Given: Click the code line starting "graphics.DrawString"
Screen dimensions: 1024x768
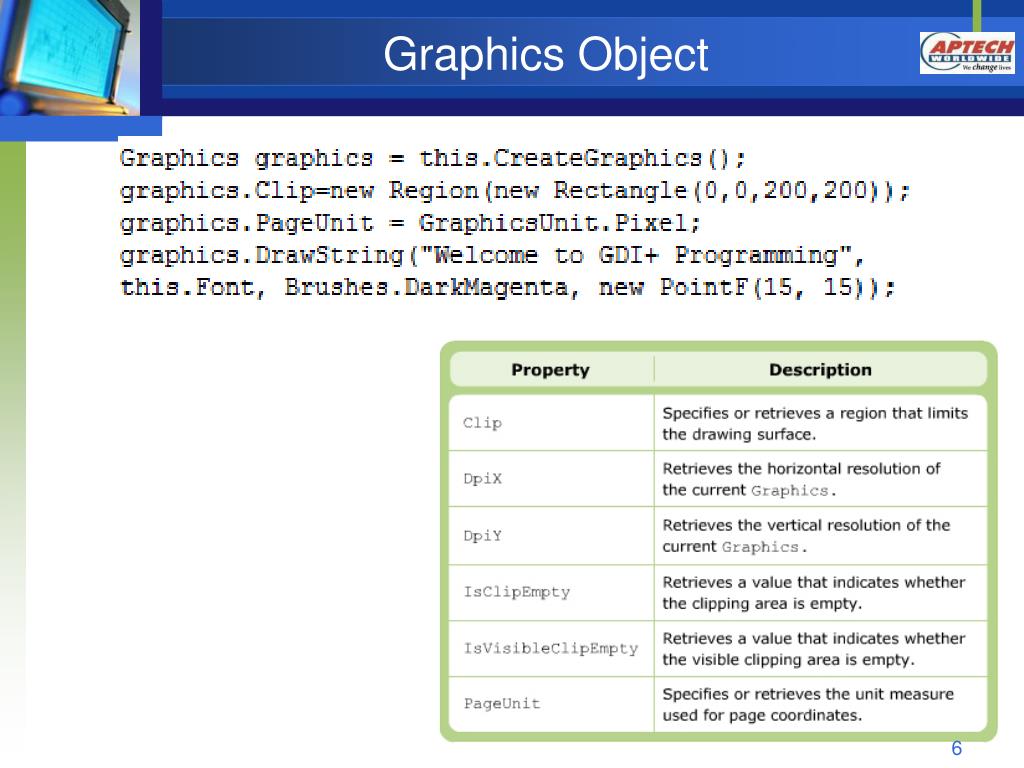Looking at the screenshot, I should [492, 255].
